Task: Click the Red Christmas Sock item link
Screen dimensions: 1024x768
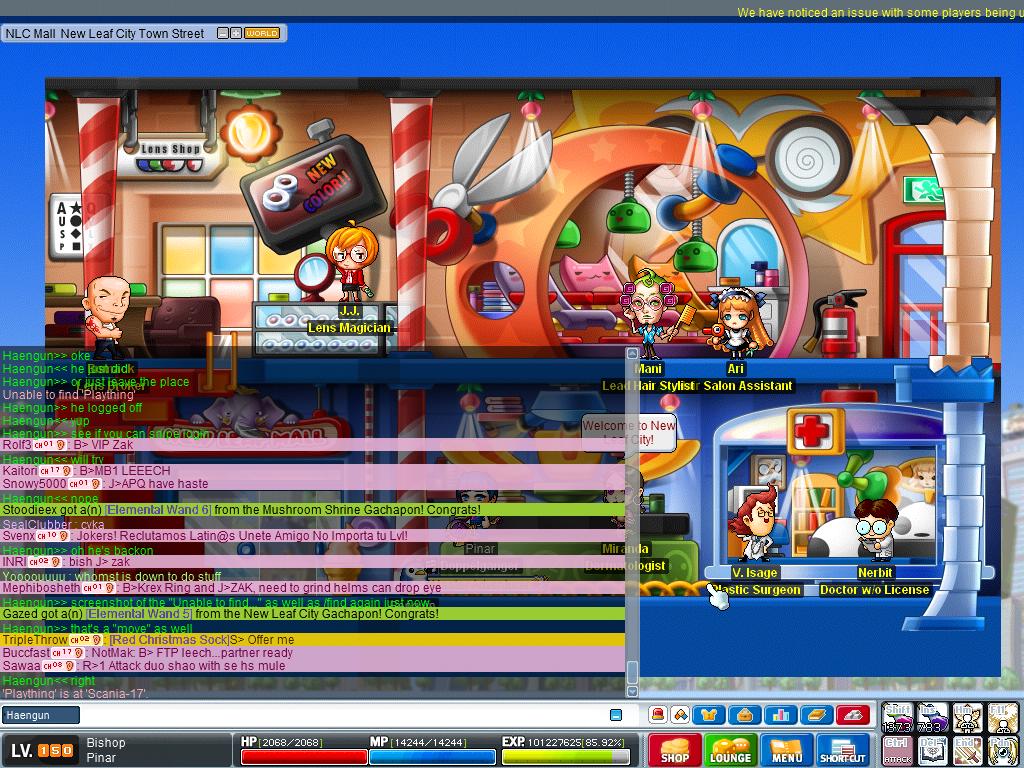Action: [169, 640]
